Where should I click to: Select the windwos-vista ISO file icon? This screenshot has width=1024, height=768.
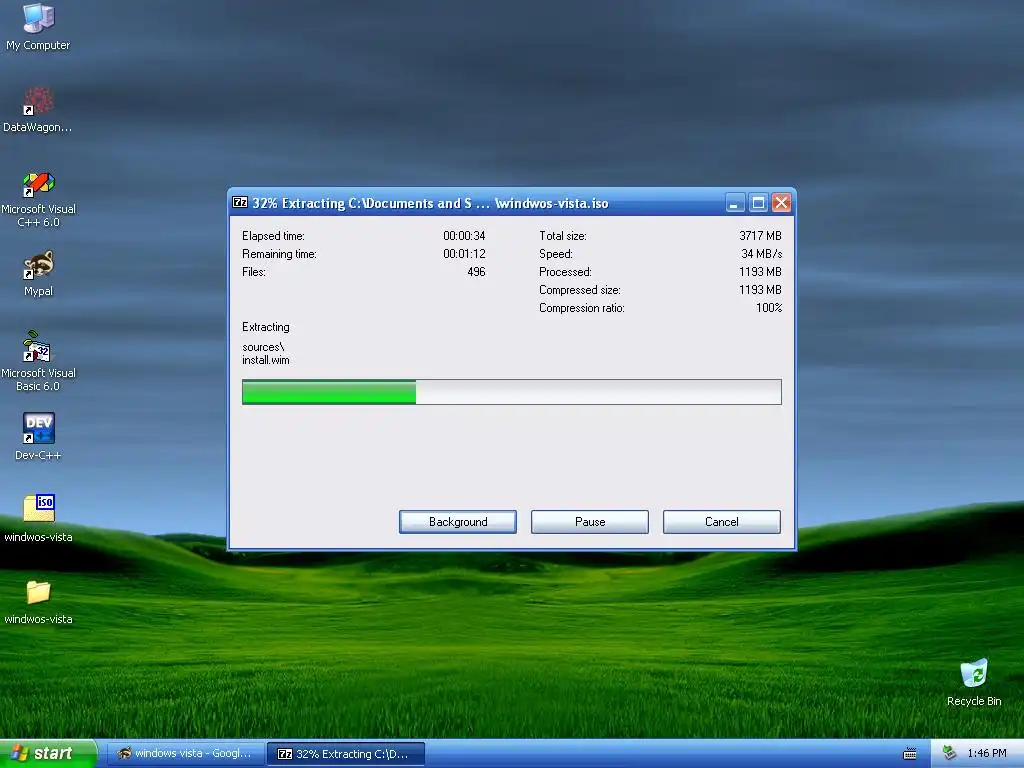[38, 518]
